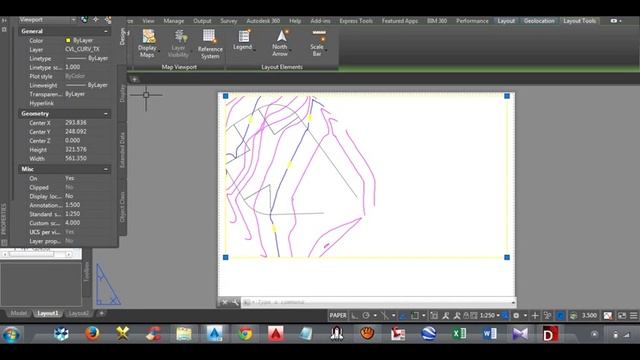The width and height of the screenshot is (640, 360).
Task: Add a new layout with plus button
Action: (101, 313)
